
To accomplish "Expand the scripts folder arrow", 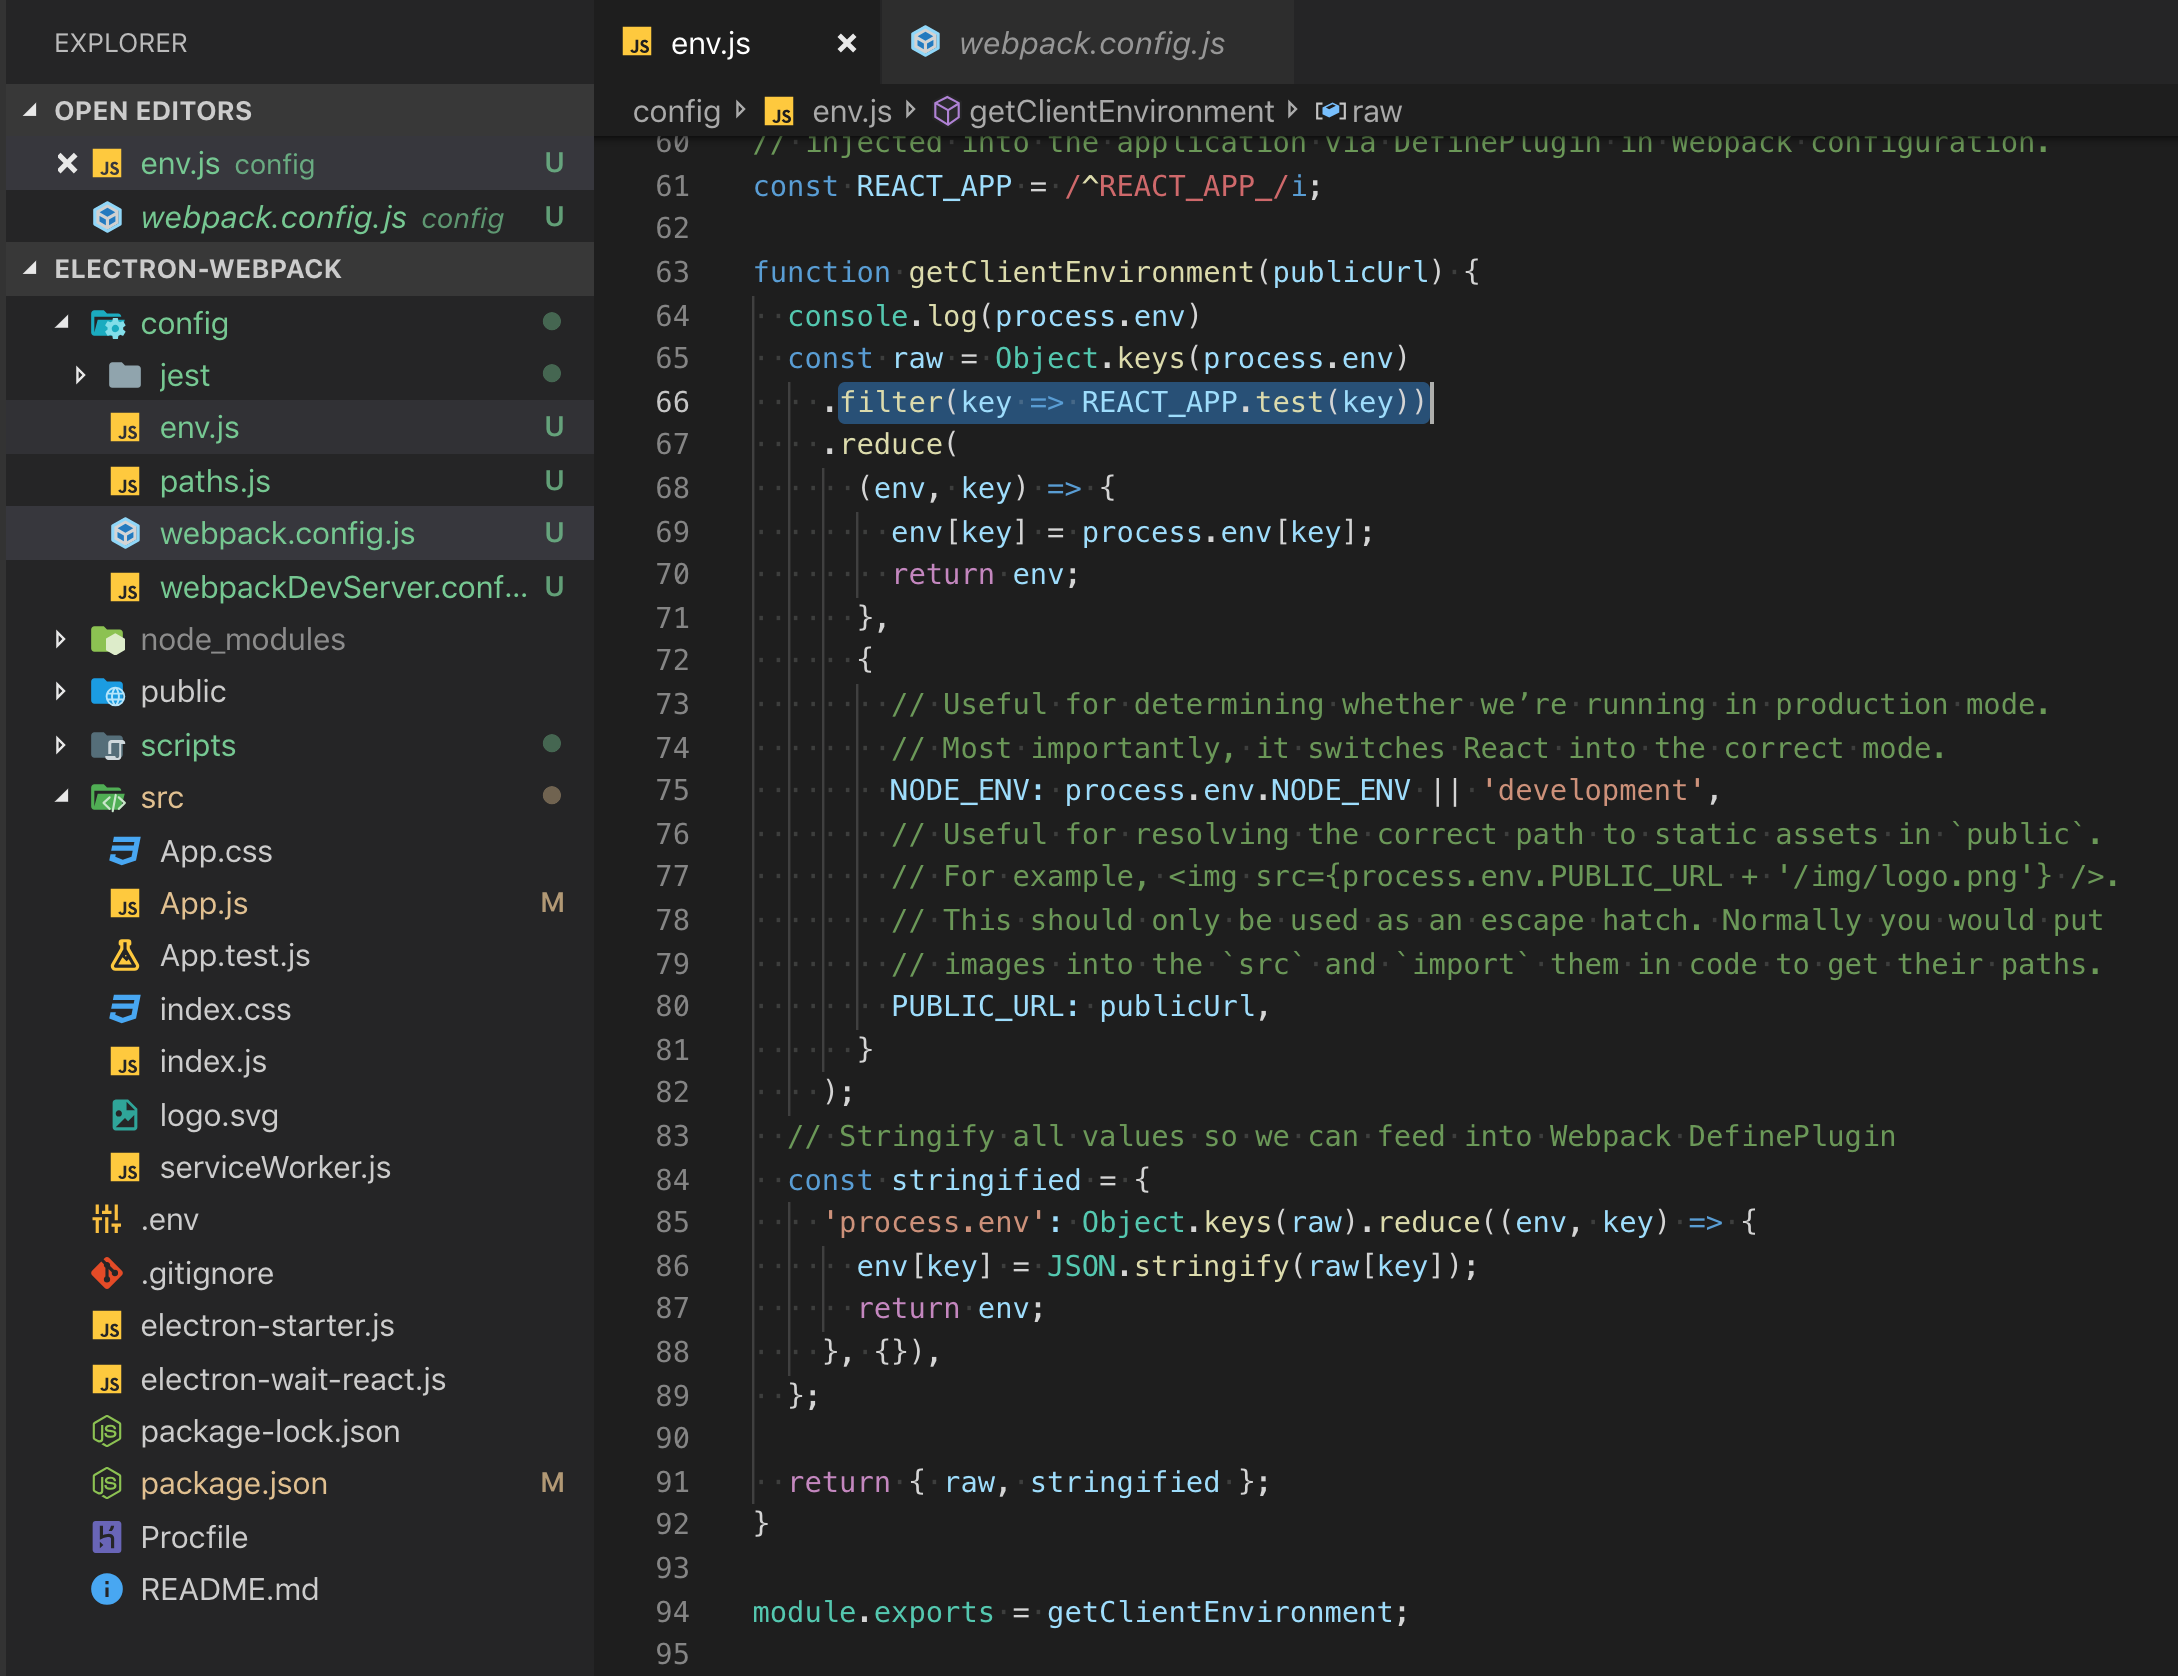I will pyautogui.click(x=61, y=745).
